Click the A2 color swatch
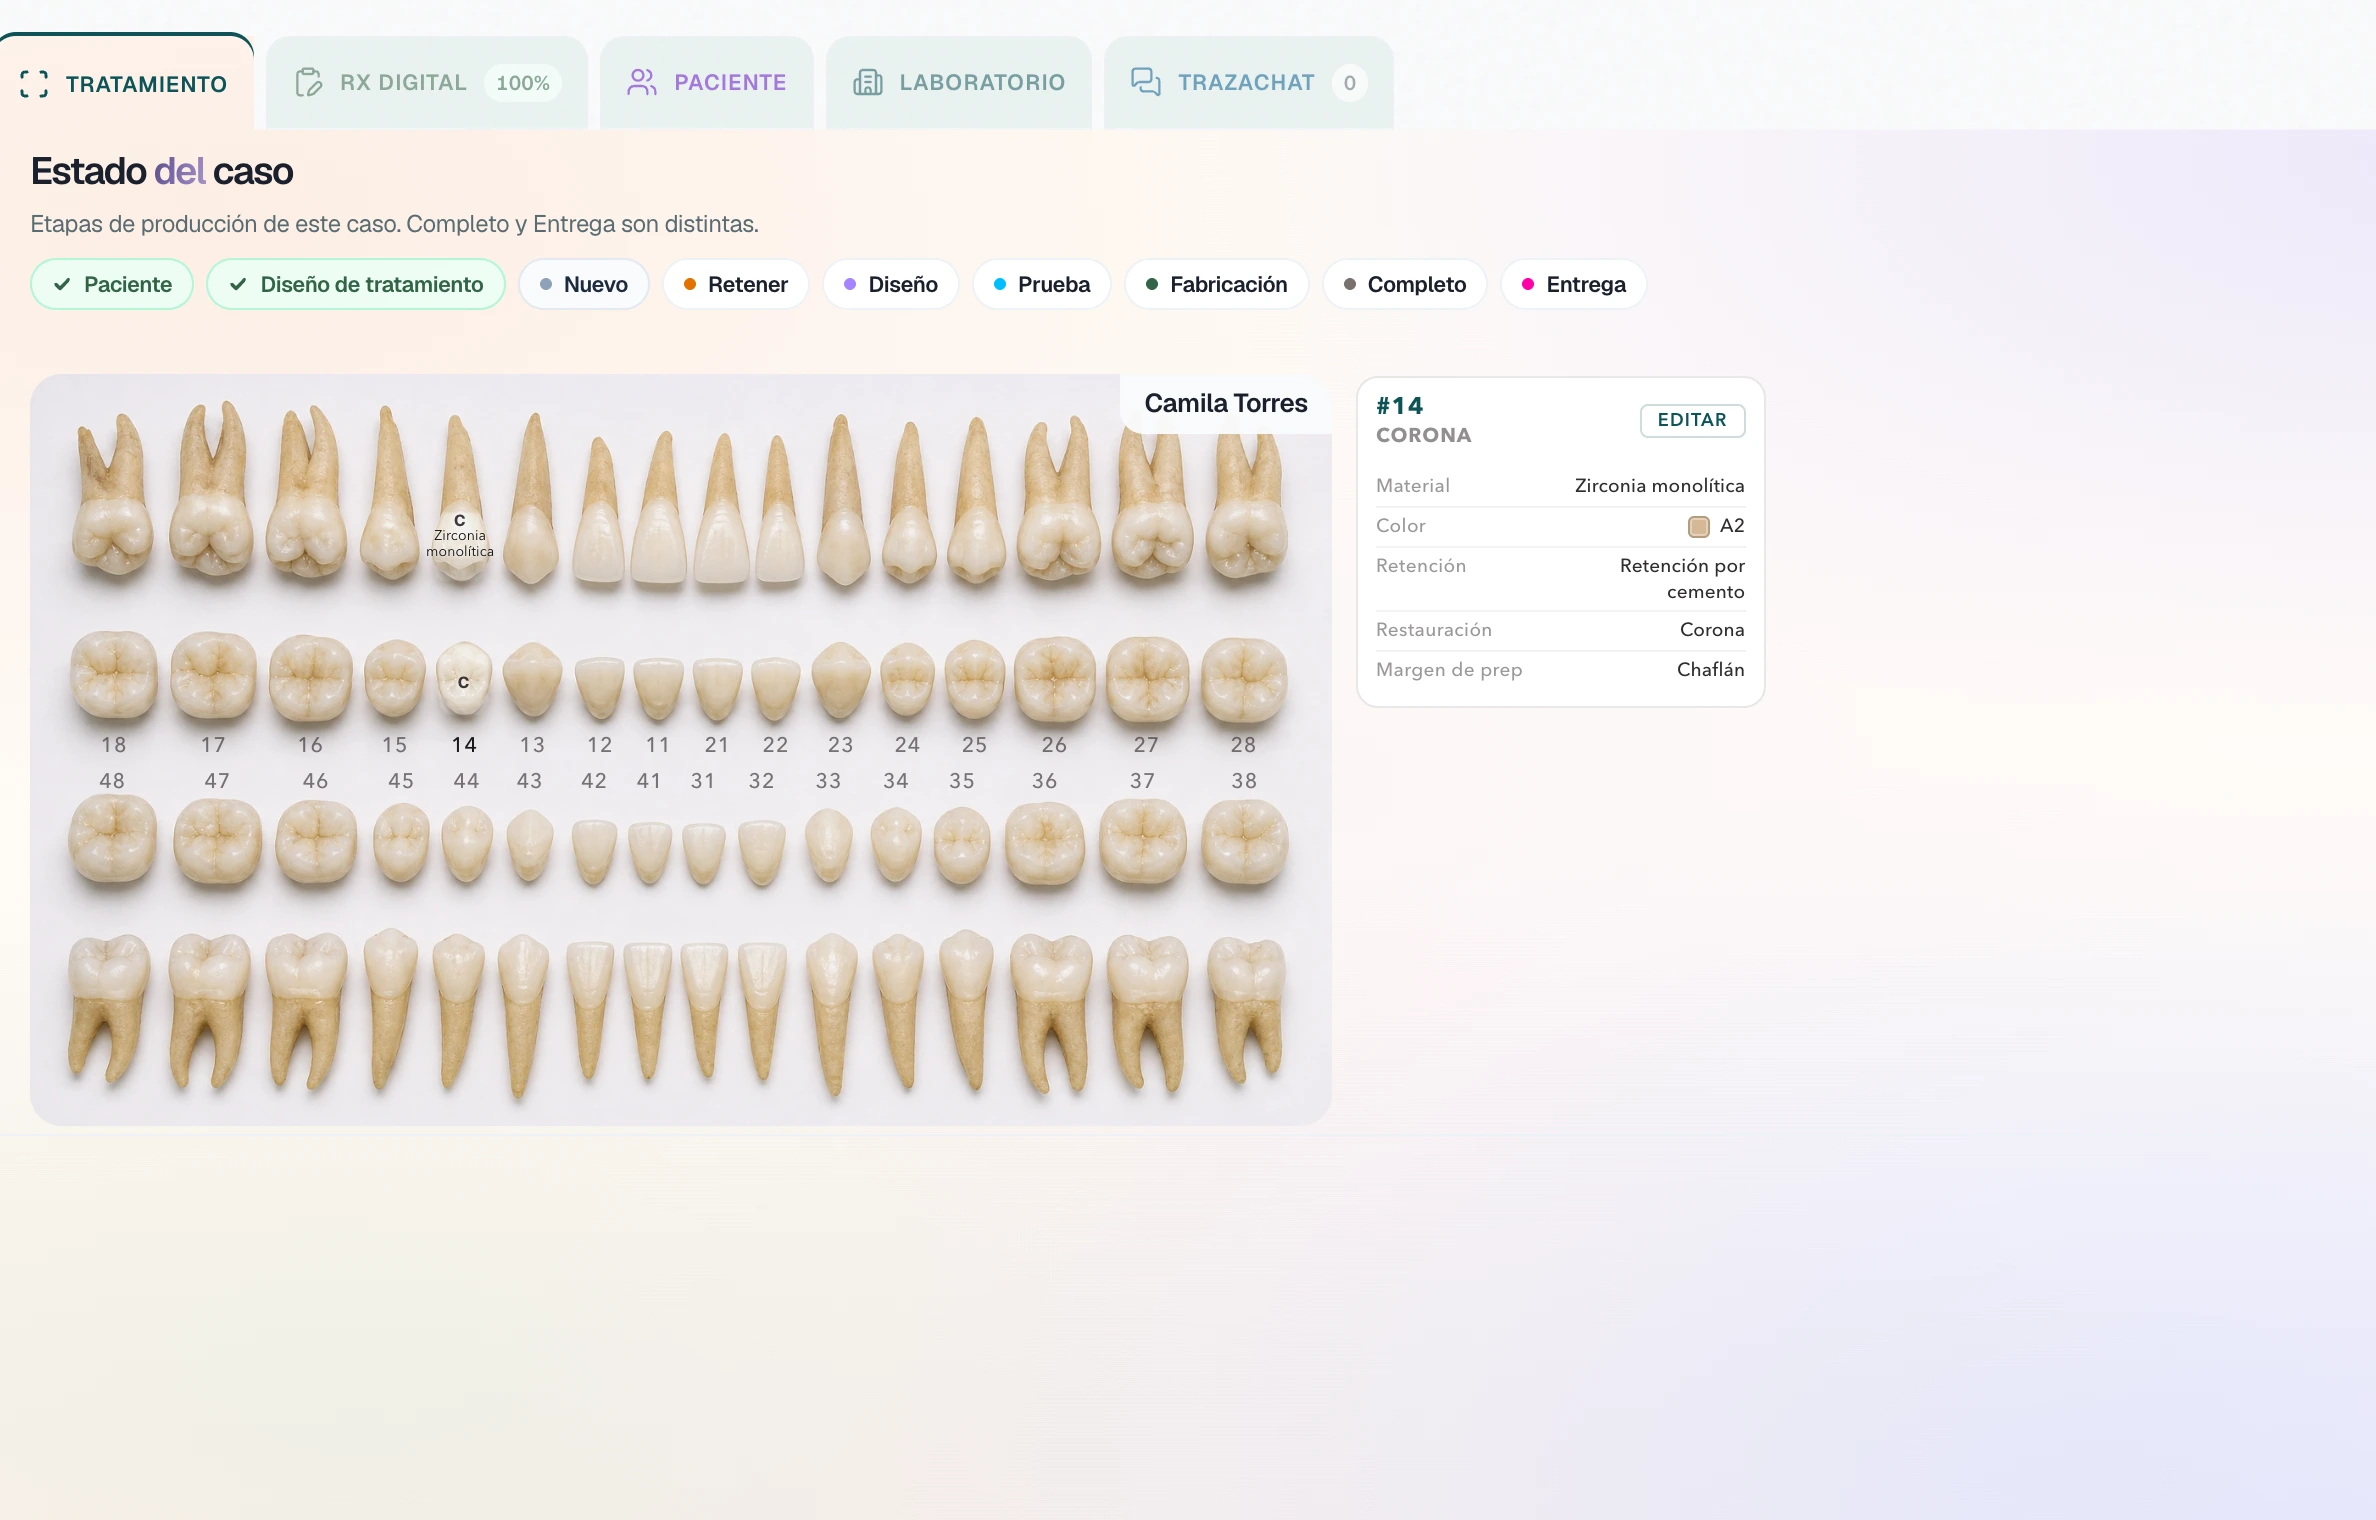This screenshot has height=1520, width=2376. (x=1698, y=526)
